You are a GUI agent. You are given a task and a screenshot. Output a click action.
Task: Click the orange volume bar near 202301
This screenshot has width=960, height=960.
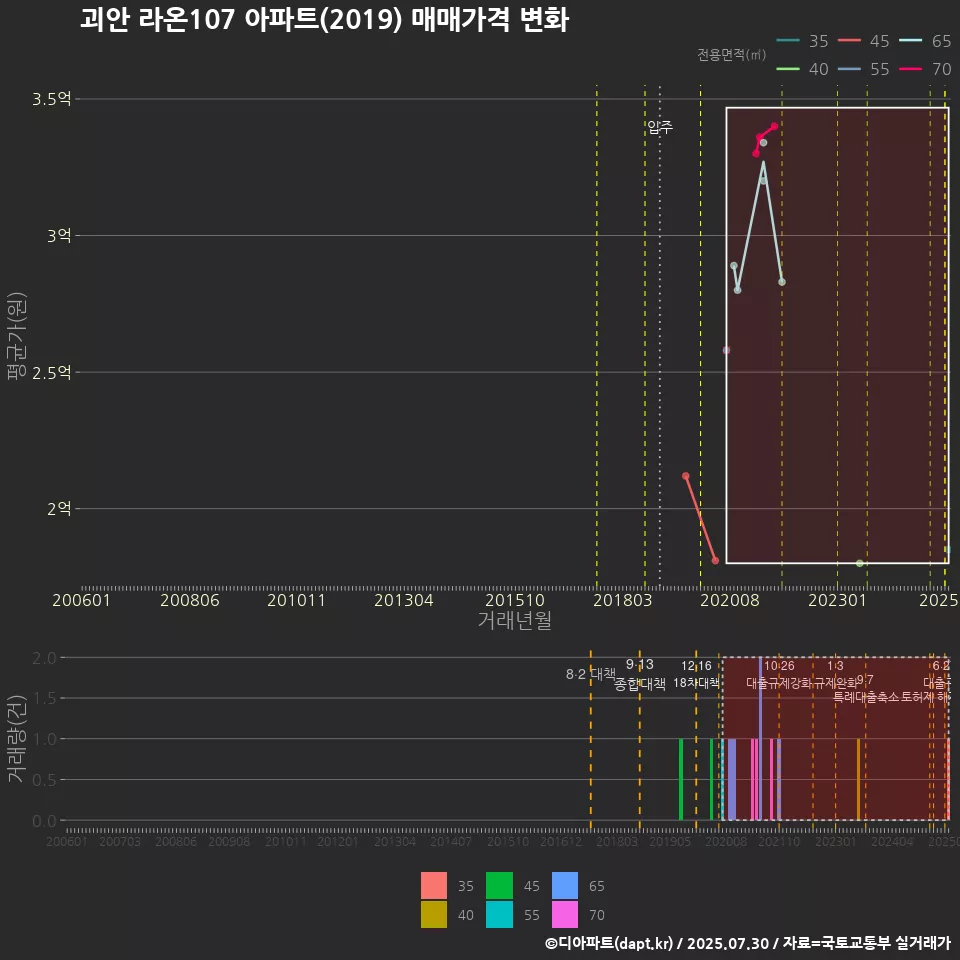[x=858, y=779]
